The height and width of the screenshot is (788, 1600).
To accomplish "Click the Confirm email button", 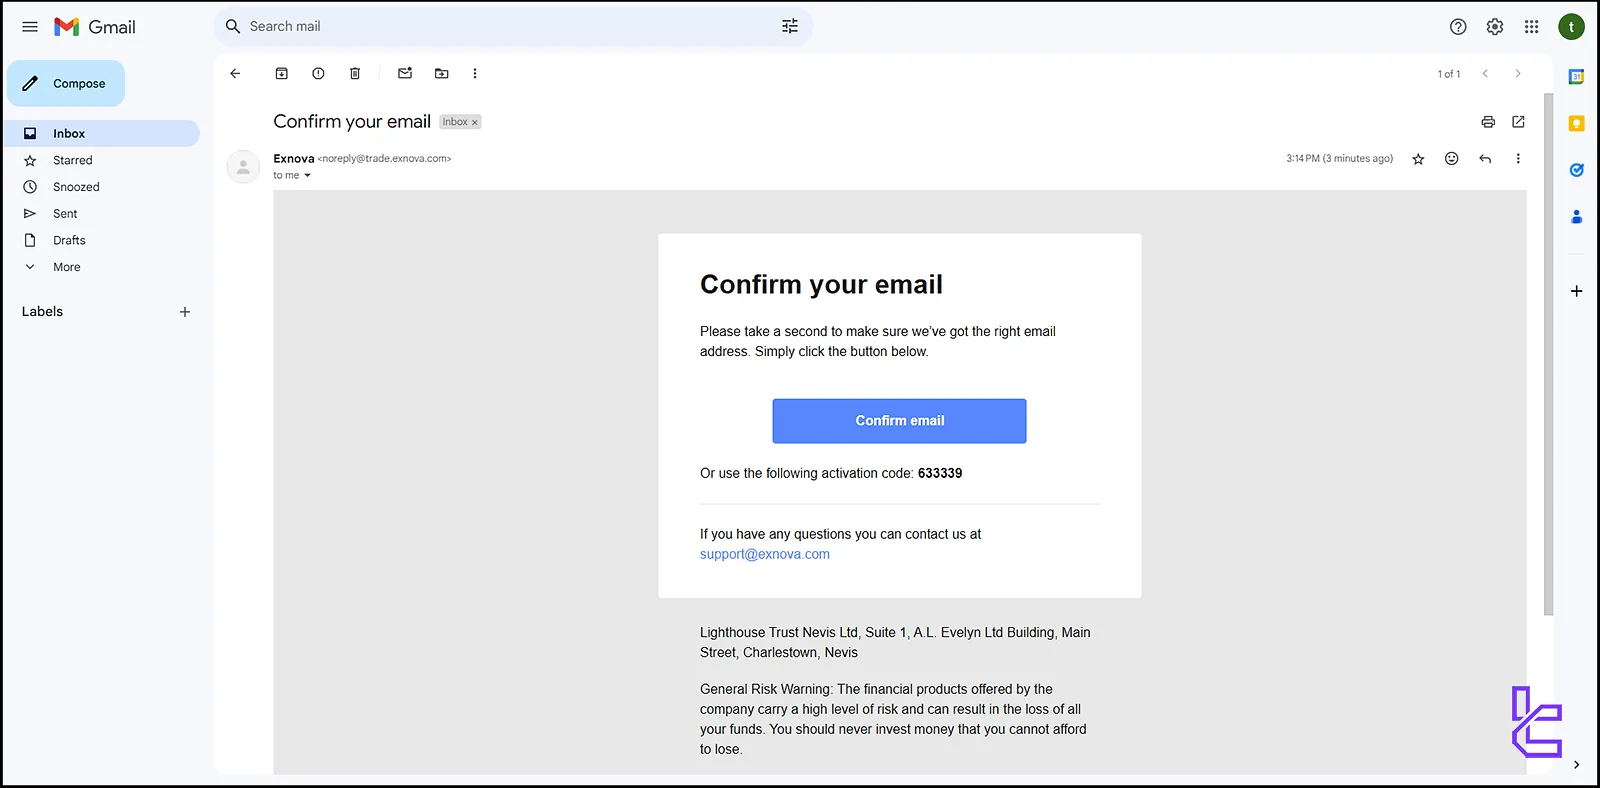I will [899, 421].
